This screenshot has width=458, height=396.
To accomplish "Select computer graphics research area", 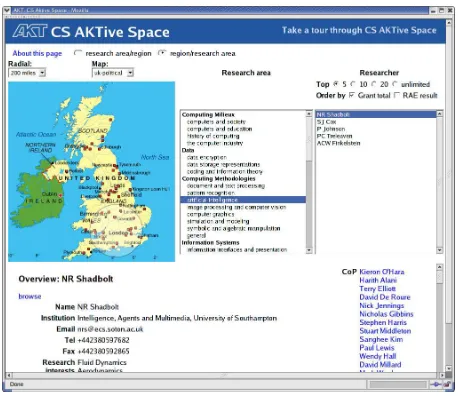I will 210,214.
